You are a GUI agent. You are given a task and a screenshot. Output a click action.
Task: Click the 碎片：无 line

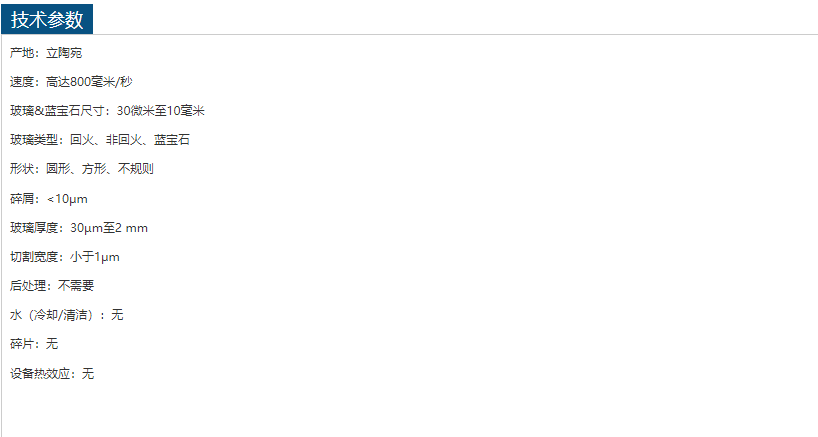[34, 344]
